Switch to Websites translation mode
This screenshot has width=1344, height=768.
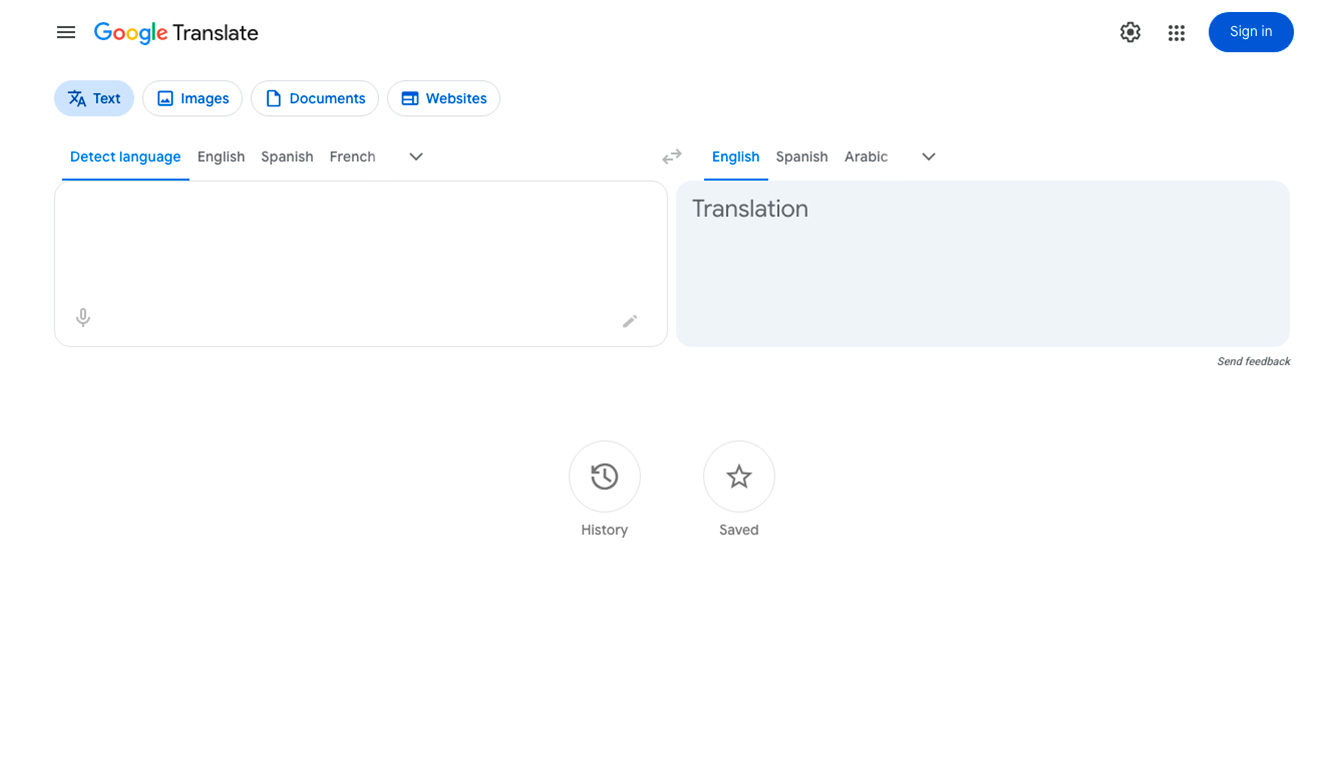(443, 98)
